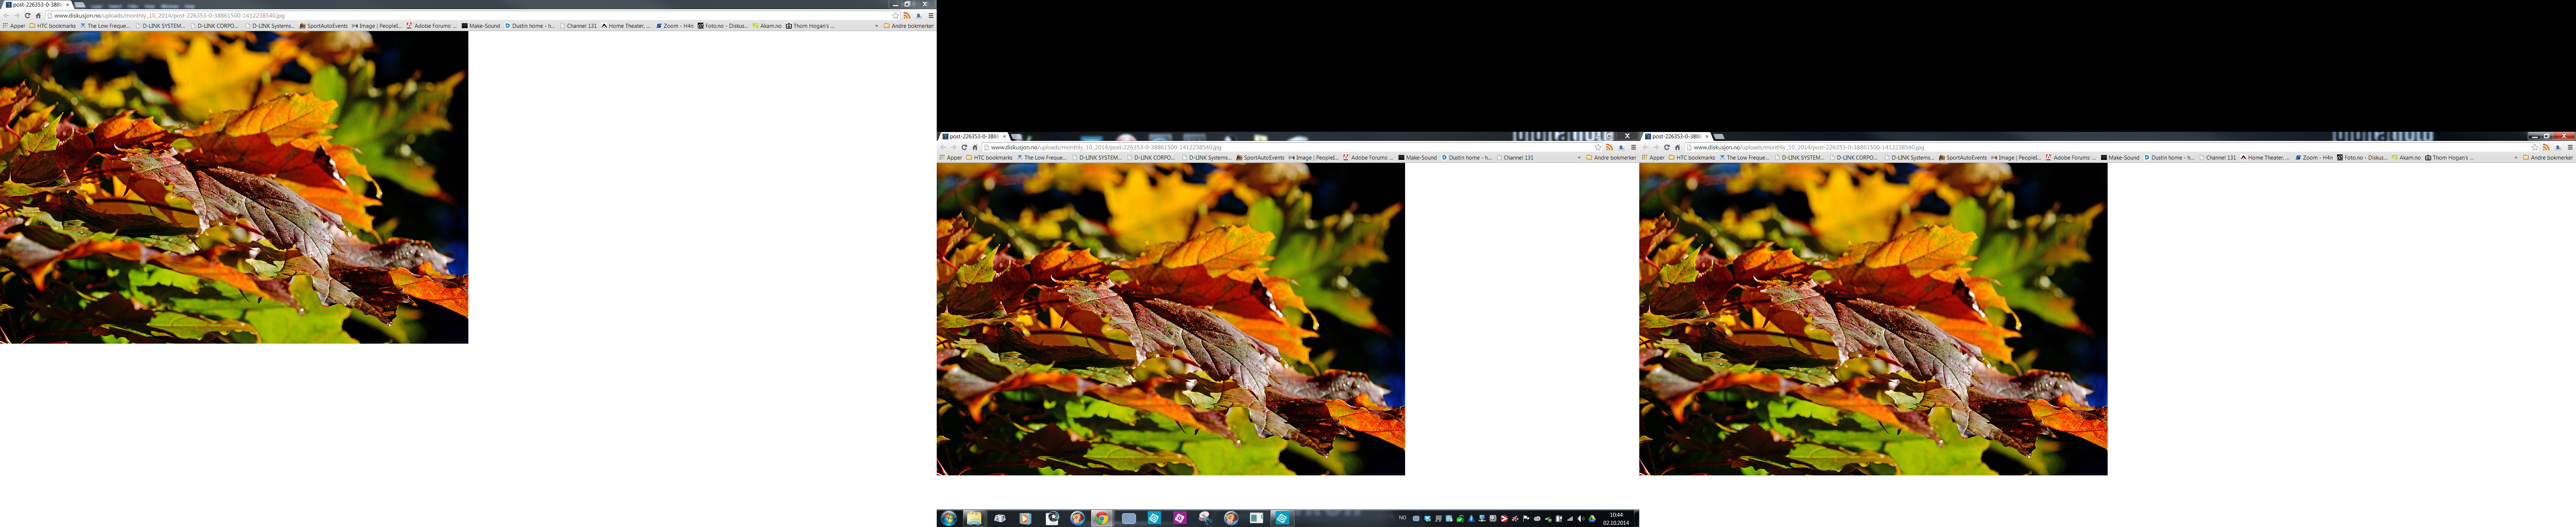Image resolution: width=2576 pixels, height=527 pixels.
Task: Open 'Zoom - H4n' bookmark in left window
Action: [x=675, y=26]
